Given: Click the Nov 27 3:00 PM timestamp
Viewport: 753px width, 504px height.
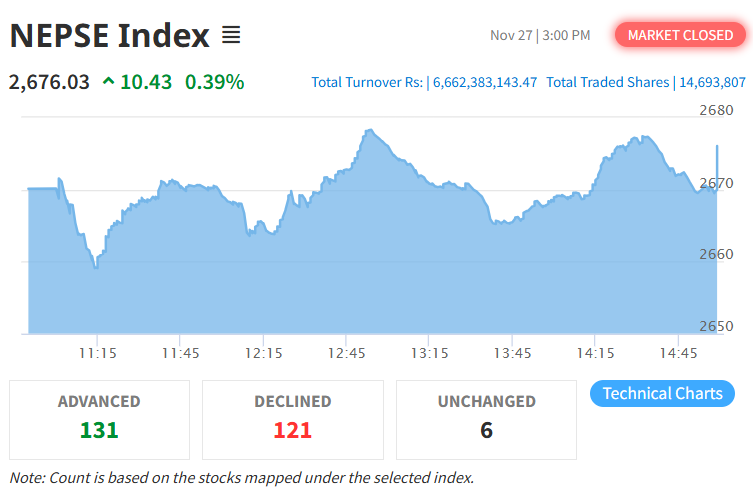Looking at the screenshot, I should tap(540, 35).
